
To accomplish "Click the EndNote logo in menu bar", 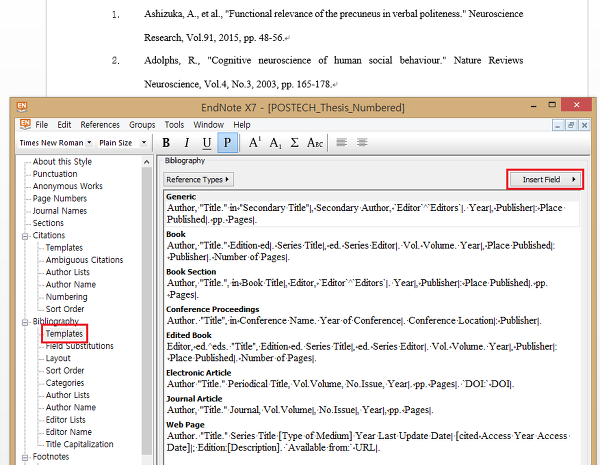I will point(25,124).
